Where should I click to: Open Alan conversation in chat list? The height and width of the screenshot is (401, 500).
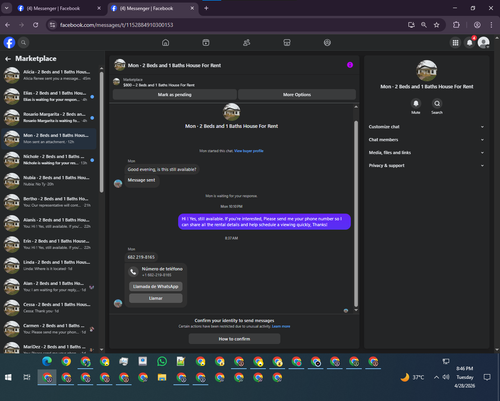[49, 287]
